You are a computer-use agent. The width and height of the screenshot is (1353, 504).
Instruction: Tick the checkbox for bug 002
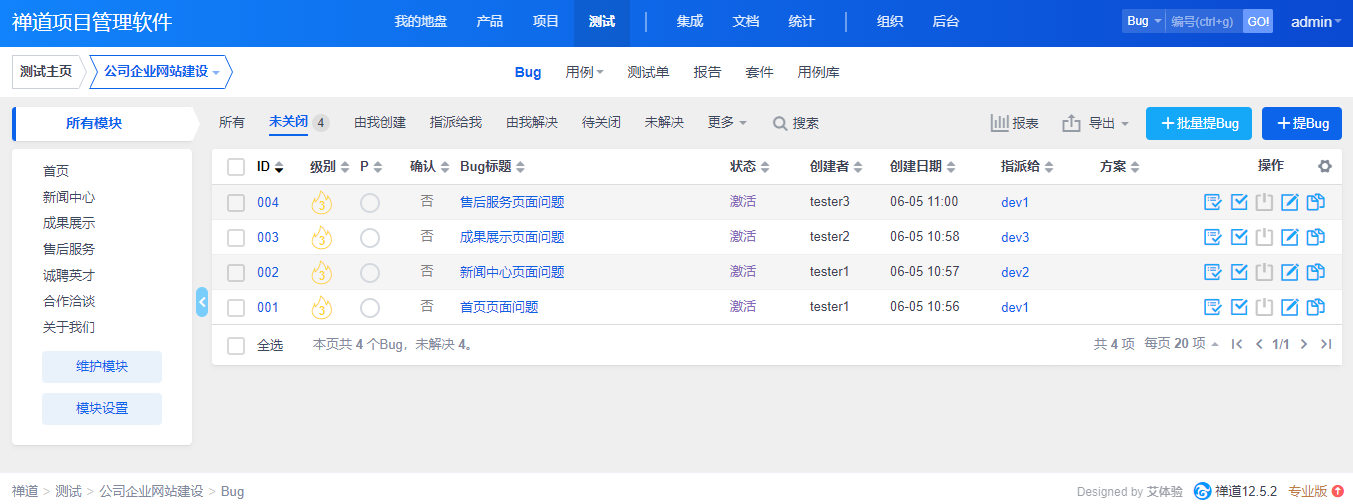click(x=236, y=272)
